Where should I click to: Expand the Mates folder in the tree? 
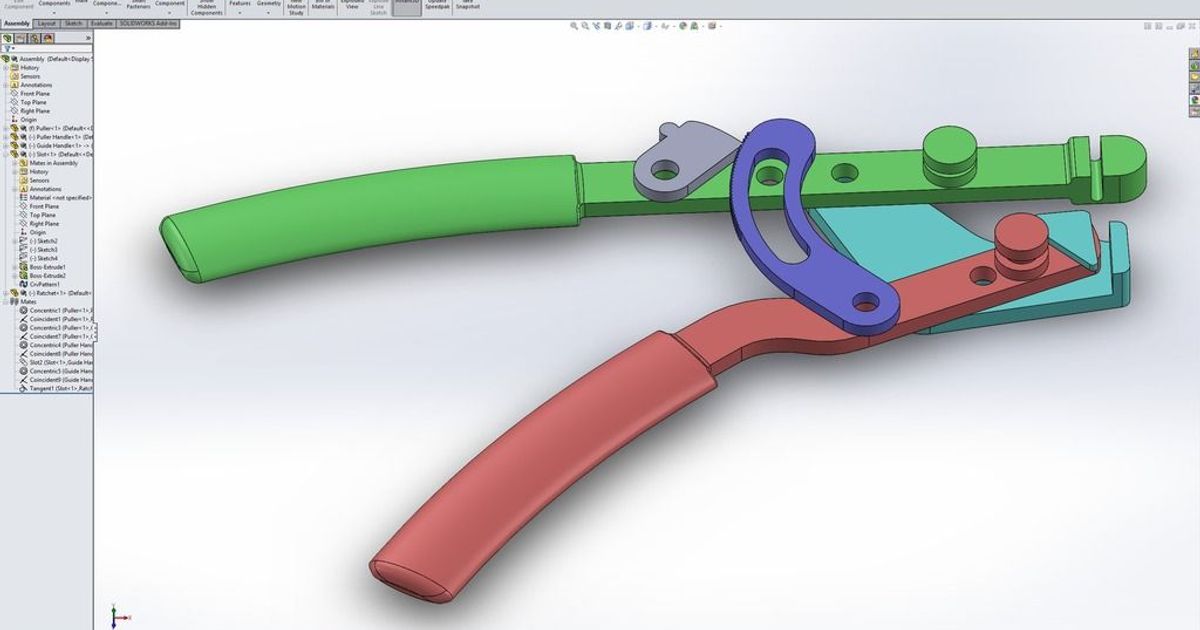(5, 302)
